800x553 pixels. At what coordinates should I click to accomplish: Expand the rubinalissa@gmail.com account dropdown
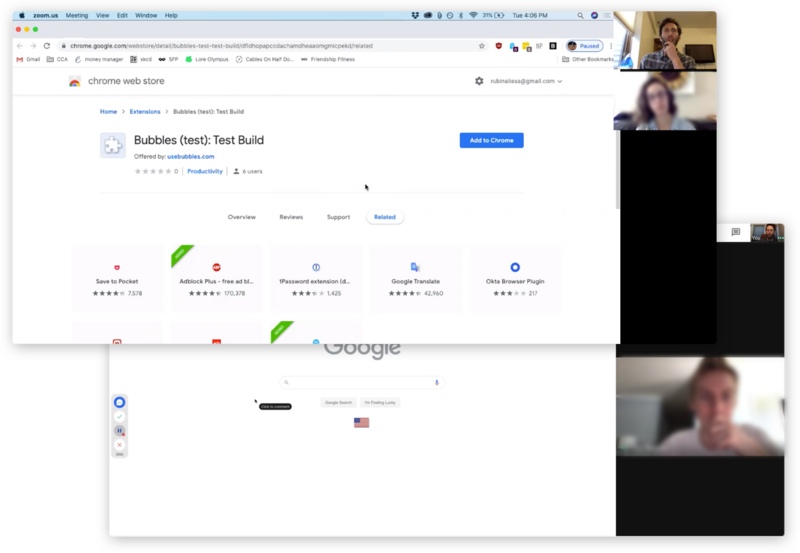tap(526, 81)
